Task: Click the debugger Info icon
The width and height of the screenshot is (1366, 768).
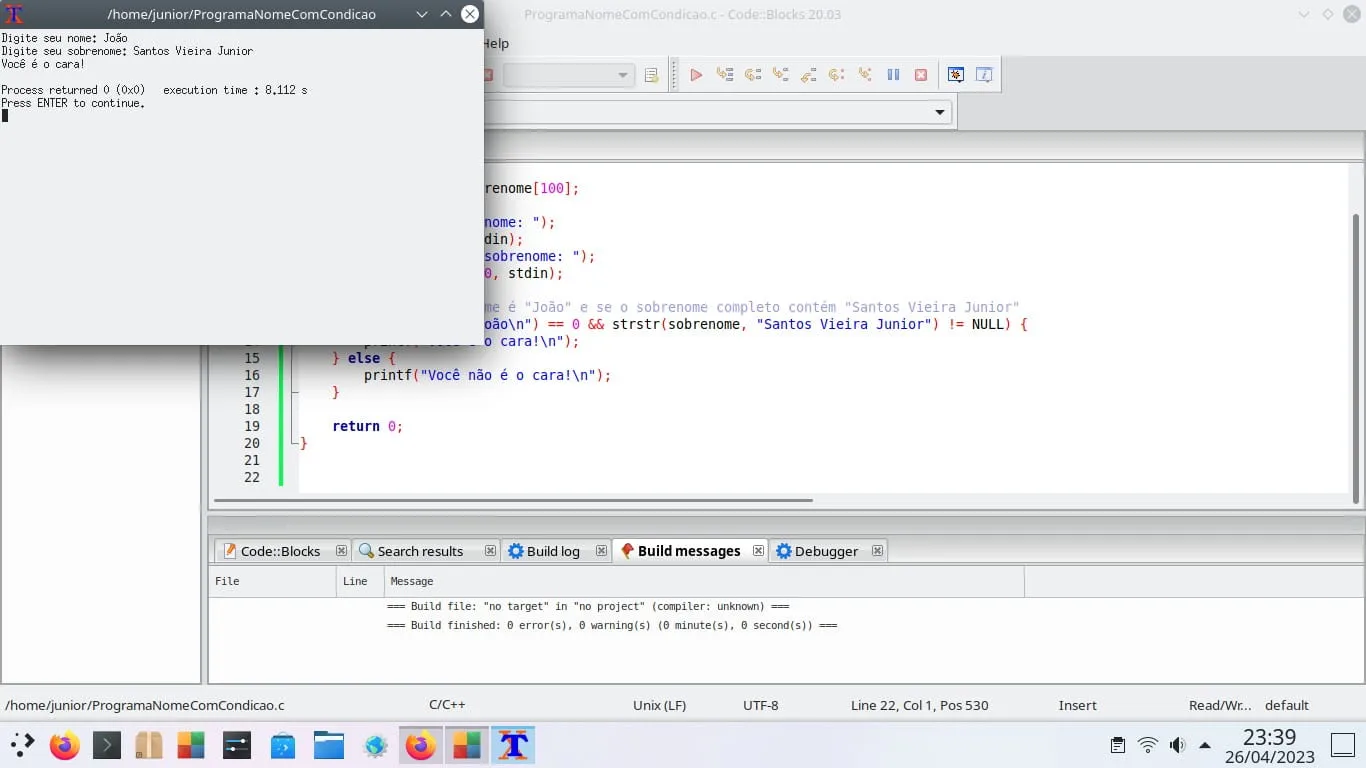Action: tap(984, 75)
